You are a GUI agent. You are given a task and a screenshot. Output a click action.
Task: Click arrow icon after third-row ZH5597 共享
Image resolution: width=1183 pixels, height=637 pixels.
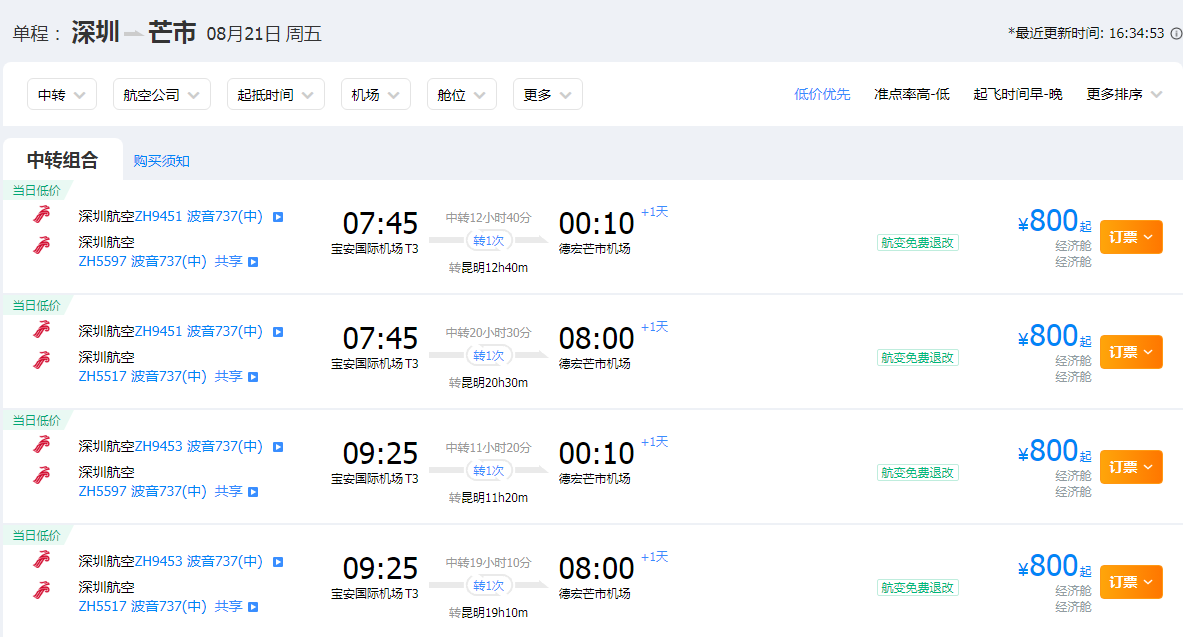(254, 492)
